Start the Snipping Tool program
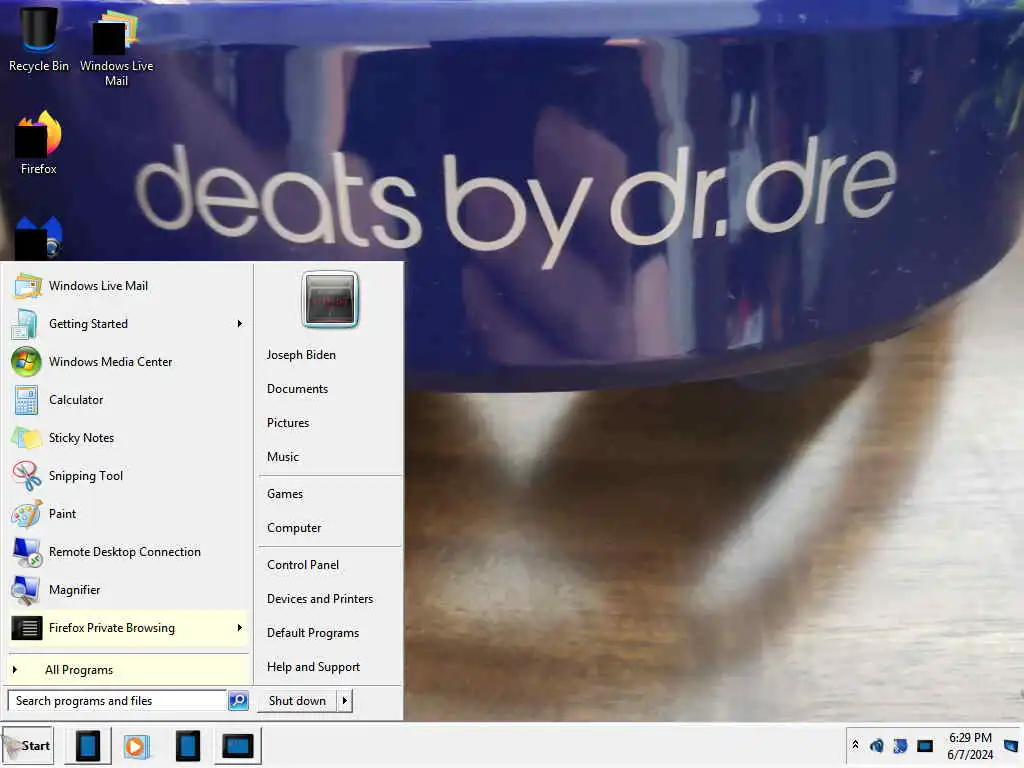The width and height of the screenshot is (1024, 768). click(127, 475)
